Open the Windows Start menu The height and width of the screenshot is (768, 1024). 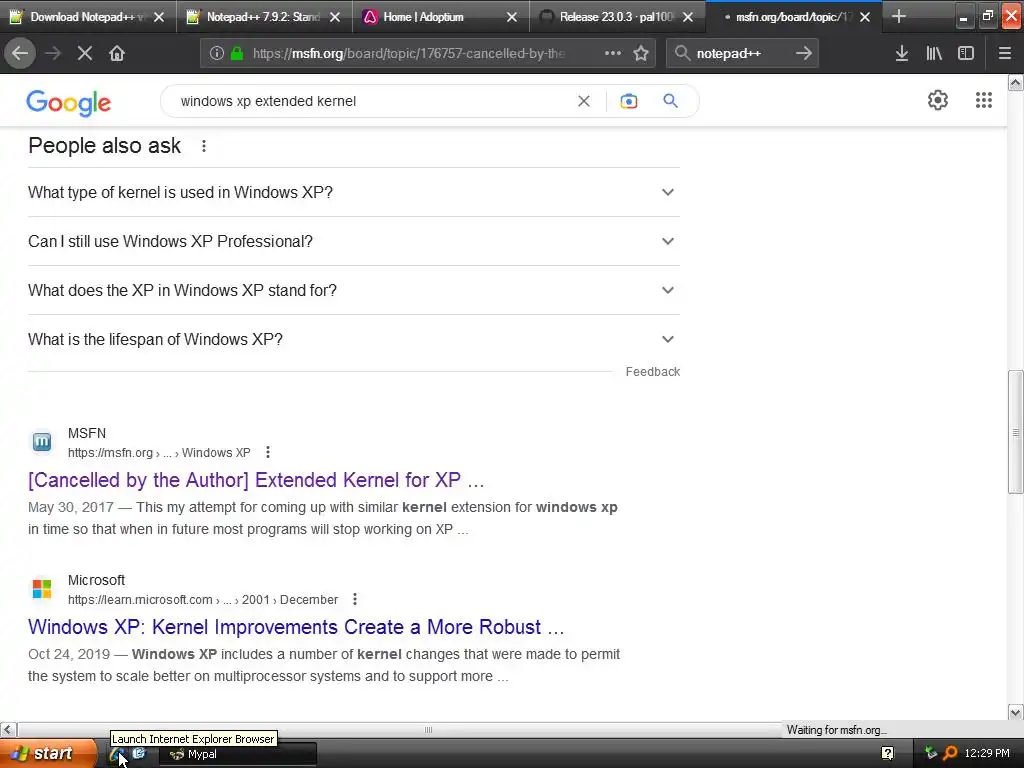47,754
